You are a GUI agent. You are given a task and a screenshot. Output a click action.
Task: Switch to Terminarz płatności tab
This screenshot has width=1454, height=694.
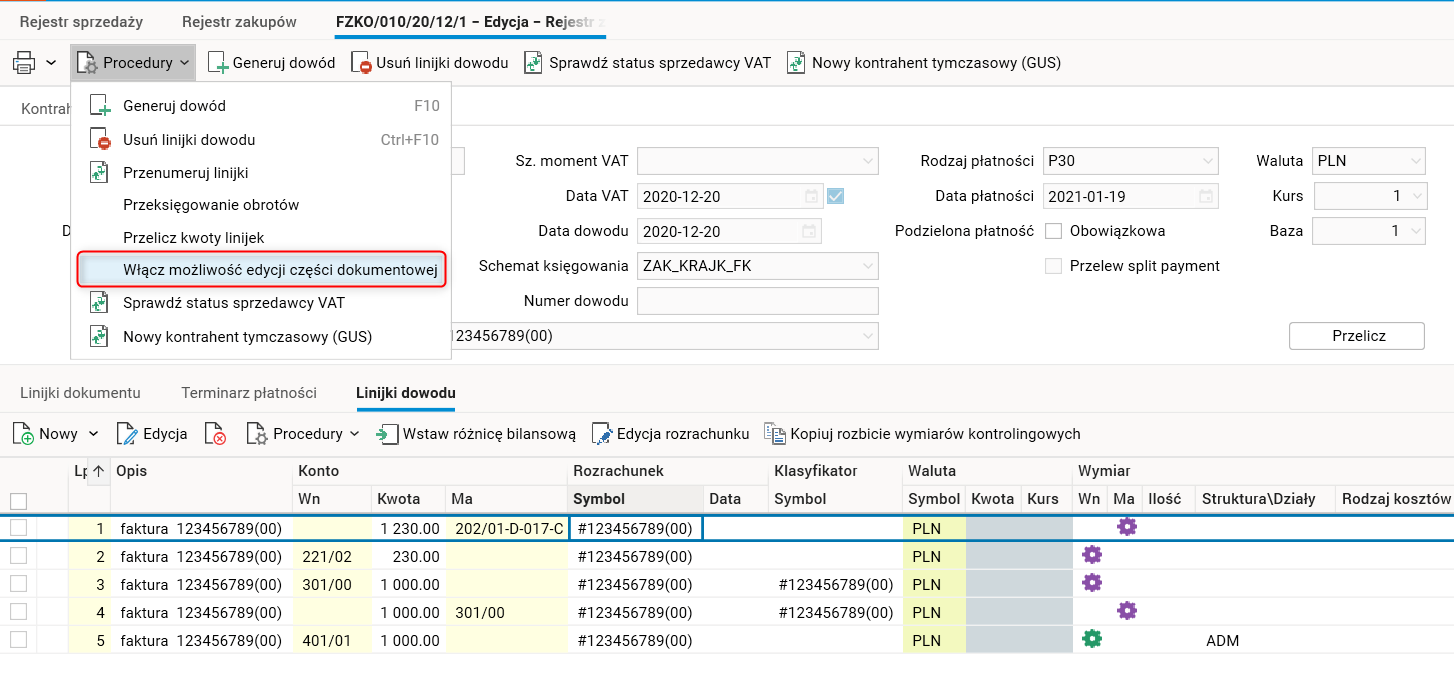(x=249, y=393)
